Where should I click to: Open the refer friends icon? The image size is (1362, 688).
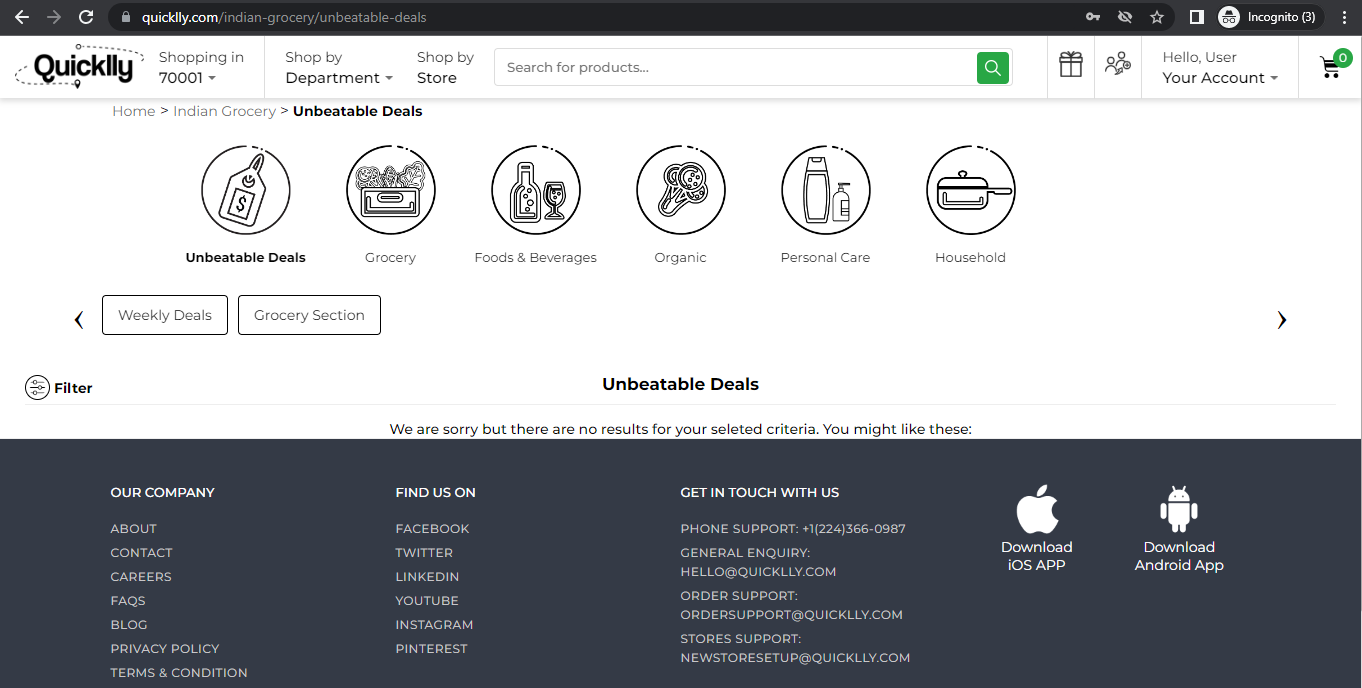tap(1117, 66)
